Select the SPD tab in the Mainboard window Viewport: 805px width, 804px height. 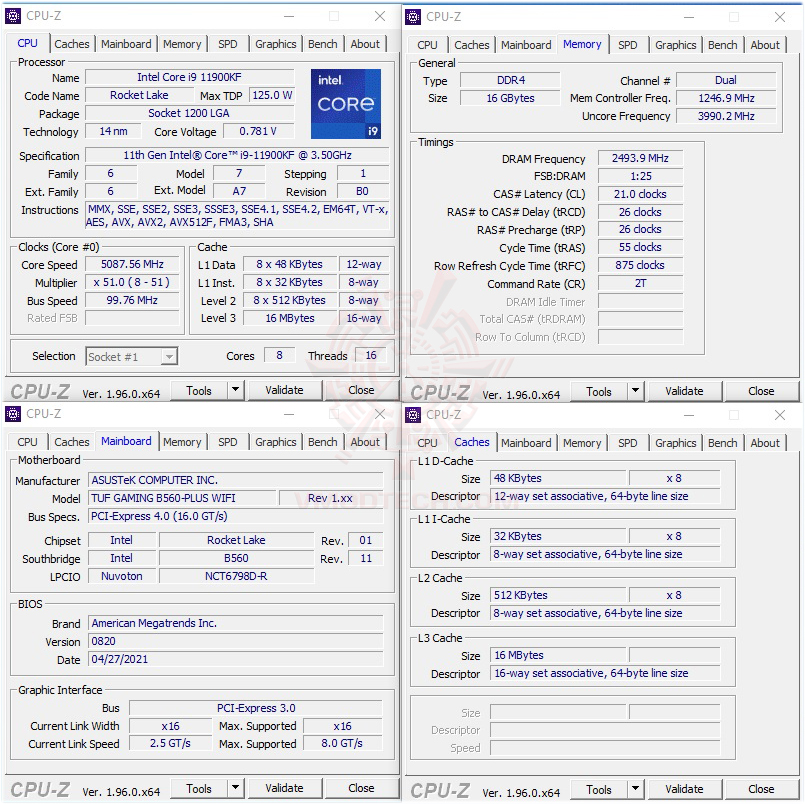pyautogui.click(x=227, y=442)
